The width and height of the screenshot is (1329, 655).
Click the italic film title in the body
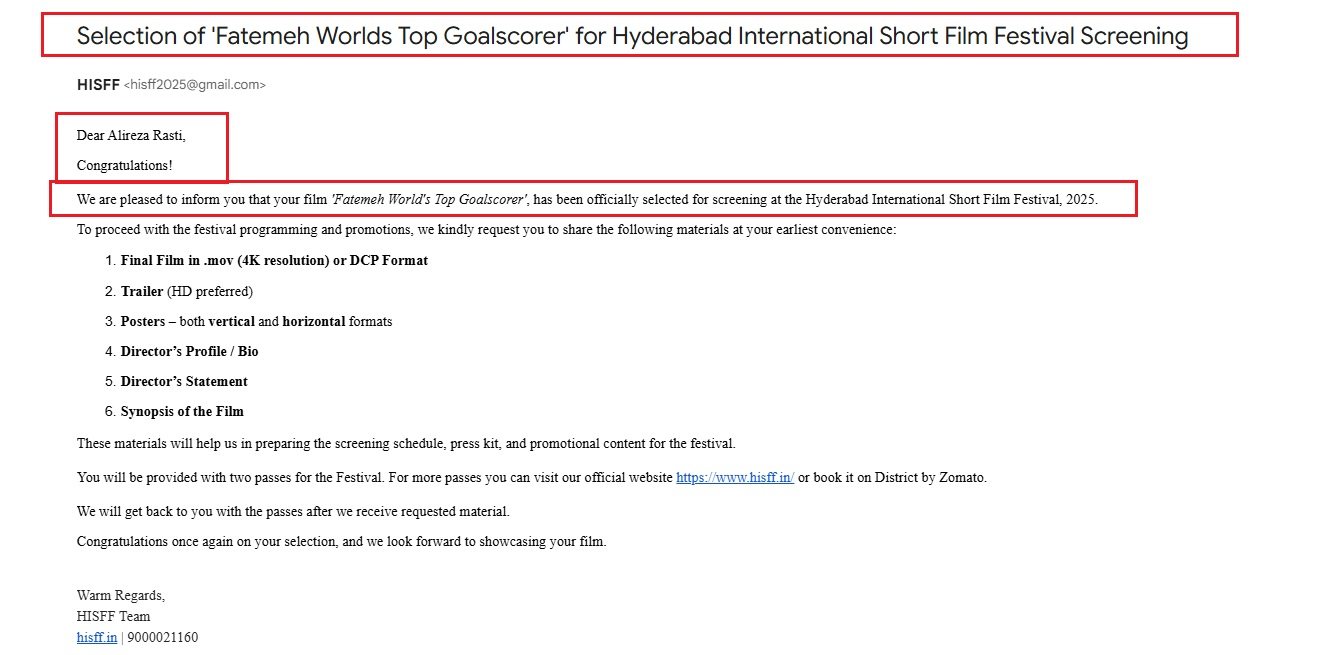(429, 199)
